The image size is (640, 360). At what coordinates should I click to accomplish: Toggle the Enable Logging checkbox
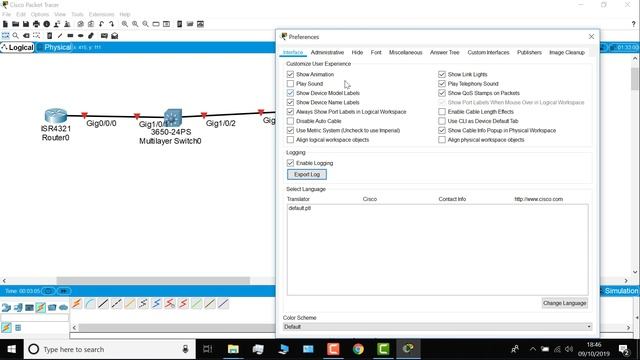point(290,163)
